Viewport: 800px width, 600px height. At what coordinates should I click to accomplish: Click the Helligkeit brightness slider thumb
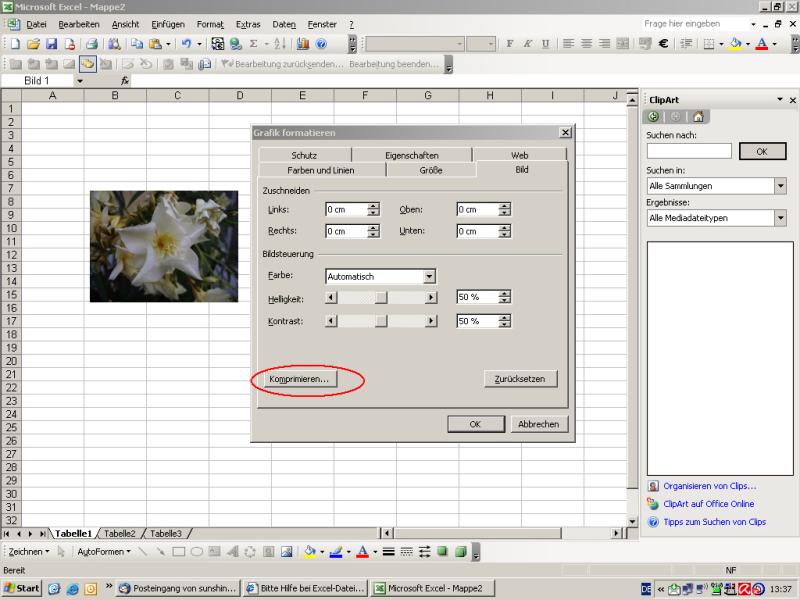381,298
